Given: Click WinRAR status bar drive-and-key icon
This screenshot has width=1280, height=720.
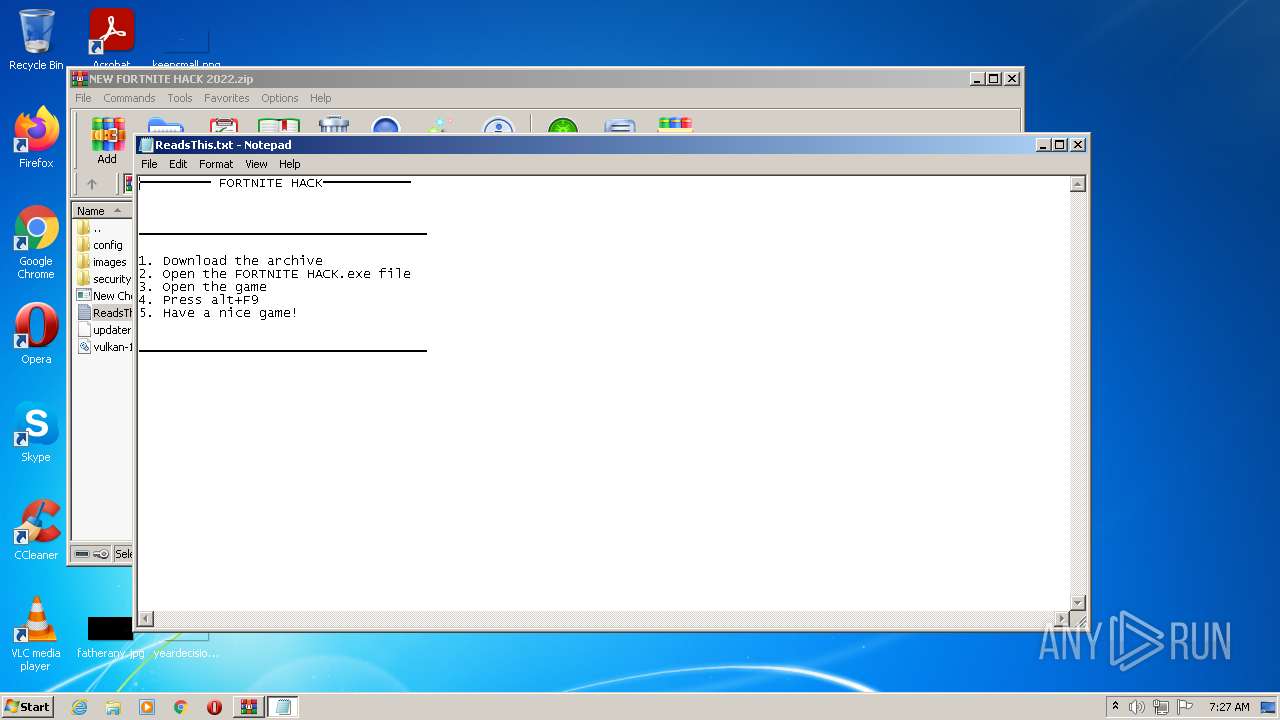Looking at the screenshot, I should (x=92, y=554).
